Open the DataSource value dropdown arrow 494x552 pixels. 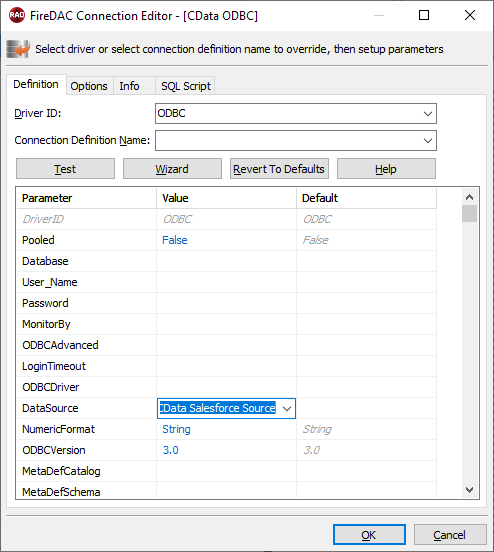pyautogui.click(x=287, y=409)
